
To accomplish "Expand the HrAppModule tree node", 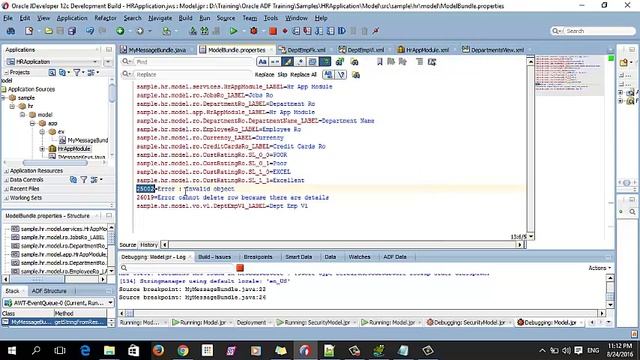I will pyautogui.click(x=42, y=149).
